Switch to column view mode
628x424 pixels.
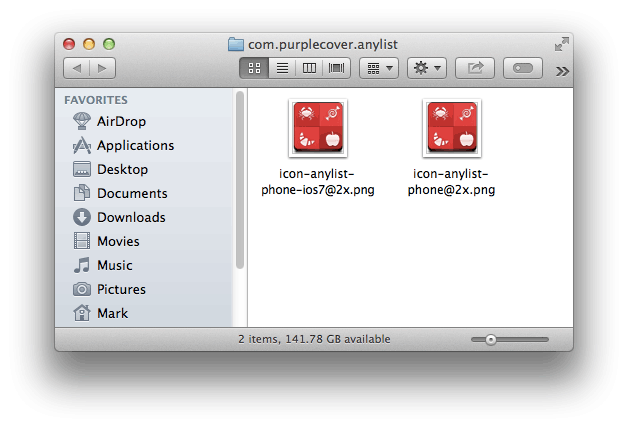[309, 68]
